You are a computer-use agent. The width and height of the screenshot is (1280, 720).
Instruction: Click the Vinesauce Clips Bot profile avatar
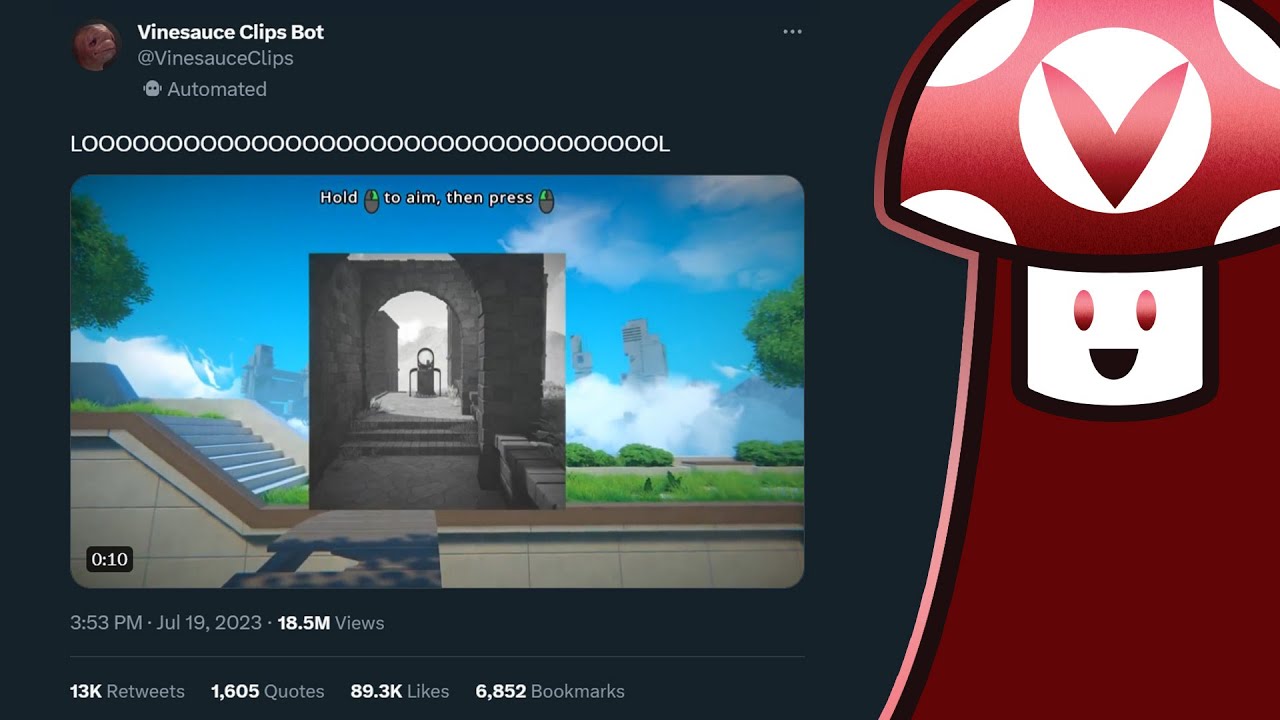click(x=96, y=46)
